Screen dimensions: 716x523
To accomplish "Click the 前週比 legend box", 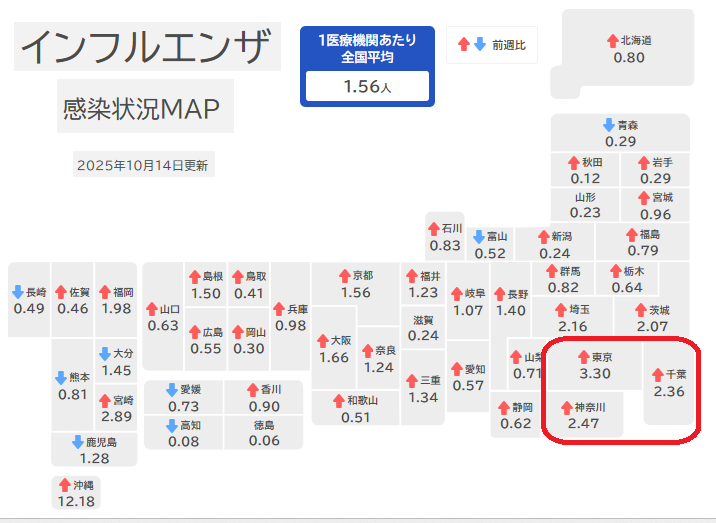I will pos(490,45).
